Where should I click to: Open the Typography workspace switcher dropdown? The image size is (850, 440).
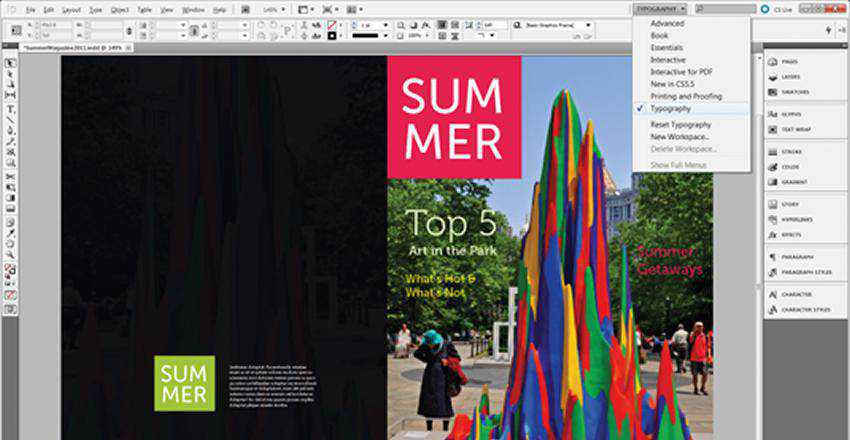[x=659, y=8]
